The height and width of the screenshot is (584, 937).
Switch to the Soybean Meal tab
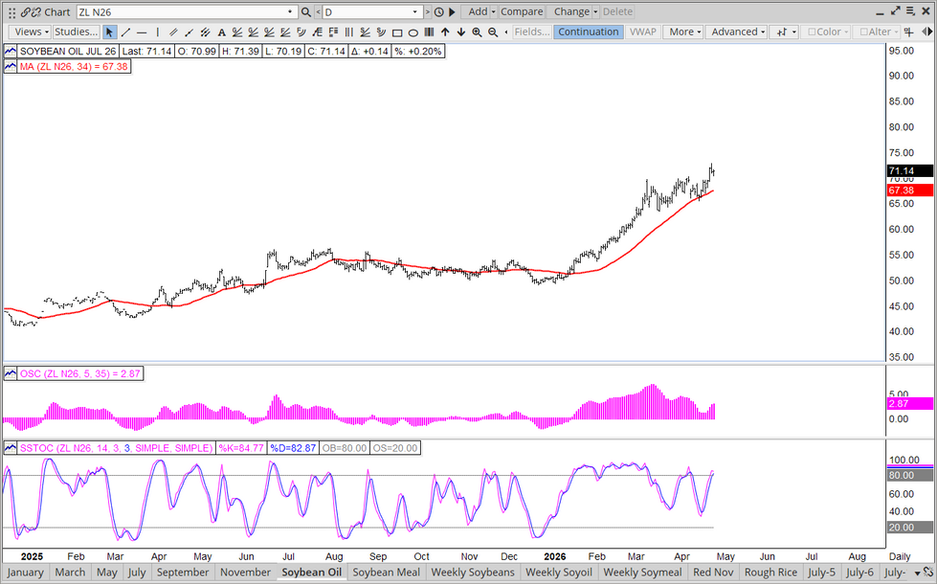tap(386, 573)
